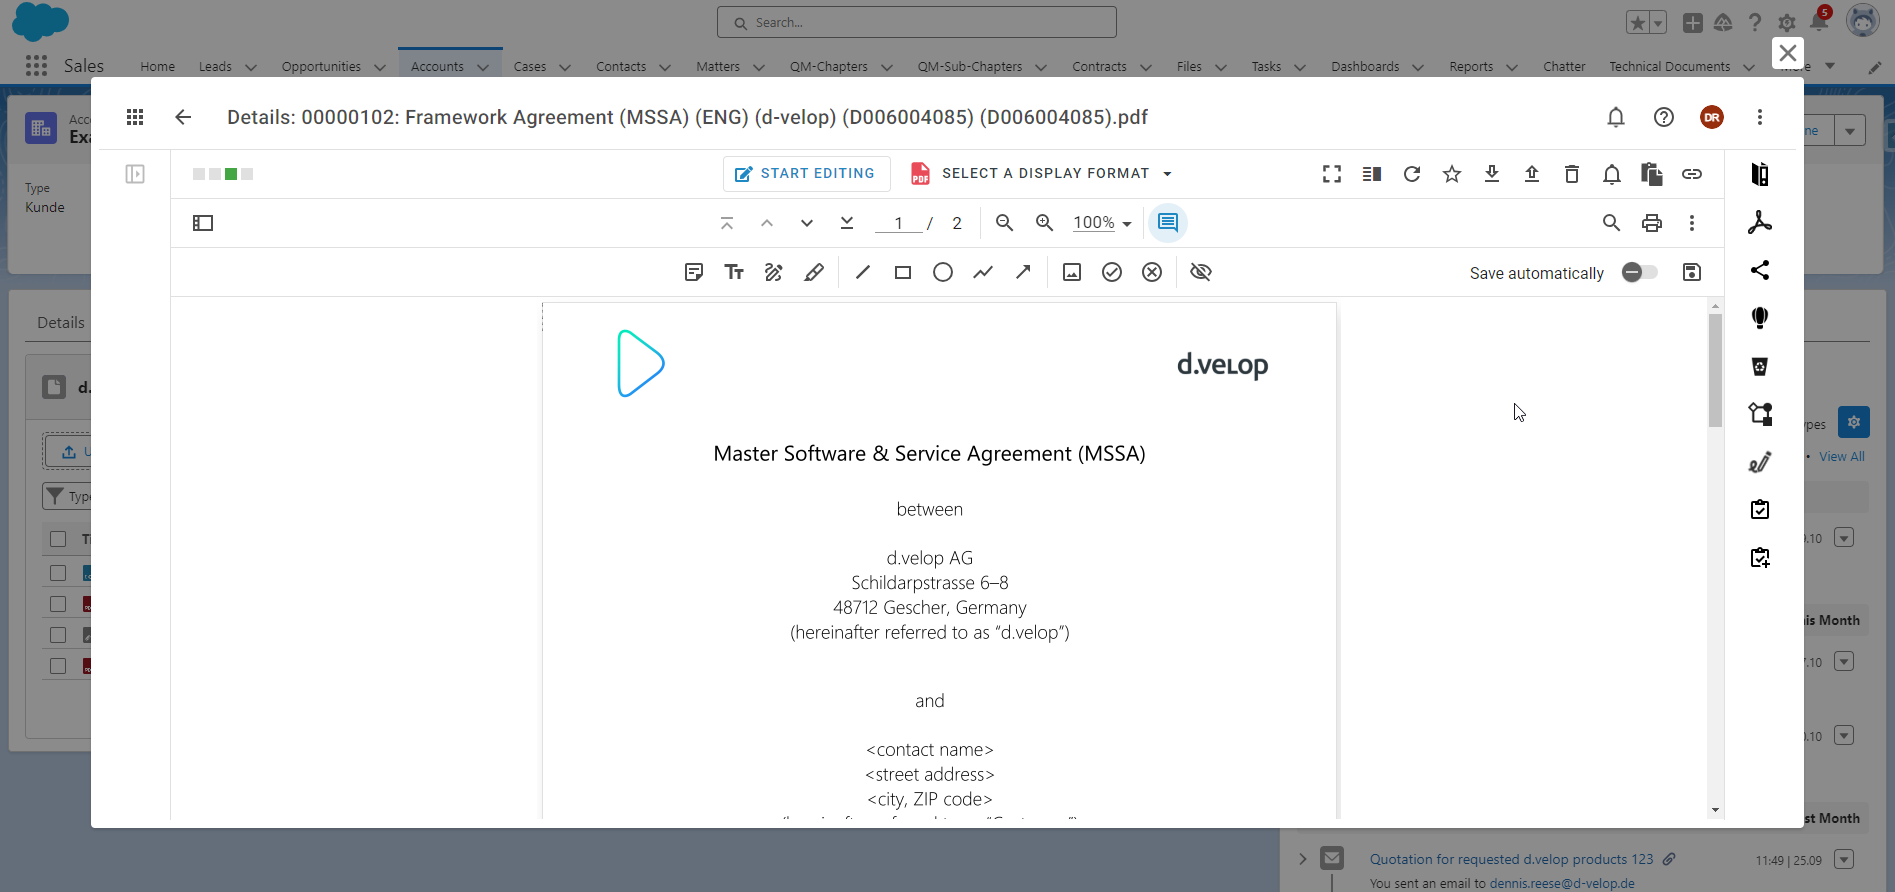
Task: Open the Contacts tab in navigation
Action: coord(620,67)
